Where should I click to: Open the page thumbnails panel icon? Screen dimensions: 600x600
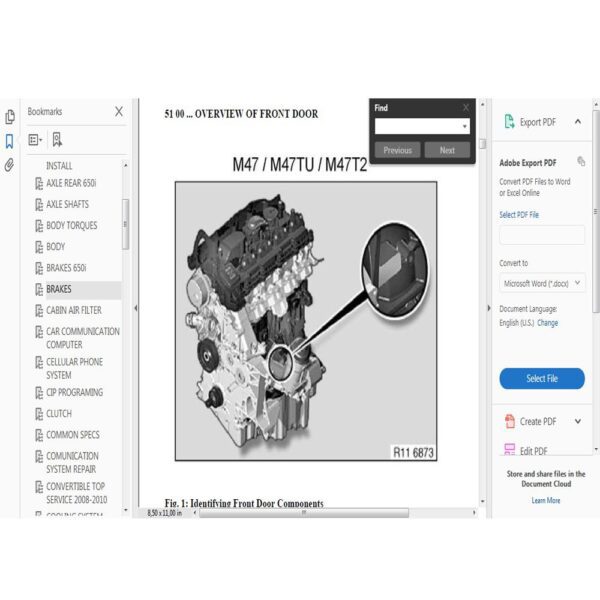(10, 117)
